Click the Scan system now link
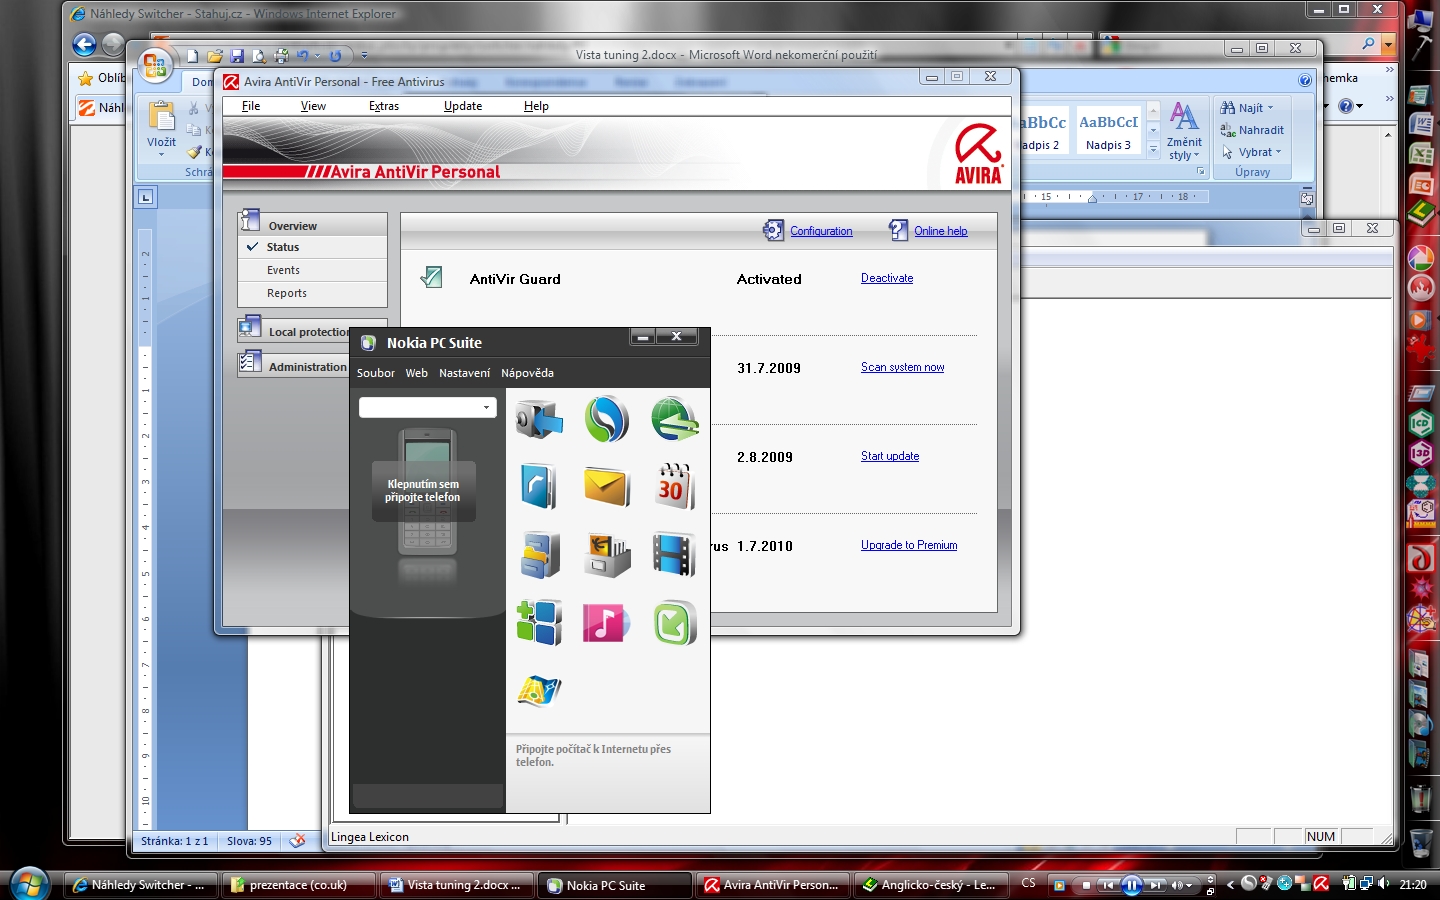The width and height of the screenshot is (1440, 900). point(902,367)
